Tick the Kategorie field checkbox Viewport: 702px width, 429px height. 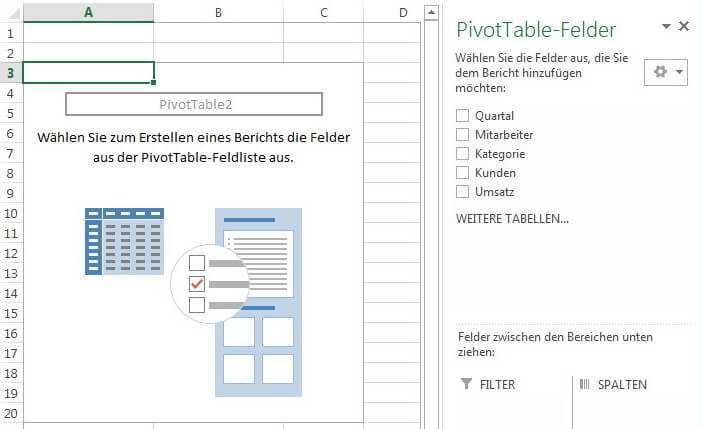tap(462, 154)
